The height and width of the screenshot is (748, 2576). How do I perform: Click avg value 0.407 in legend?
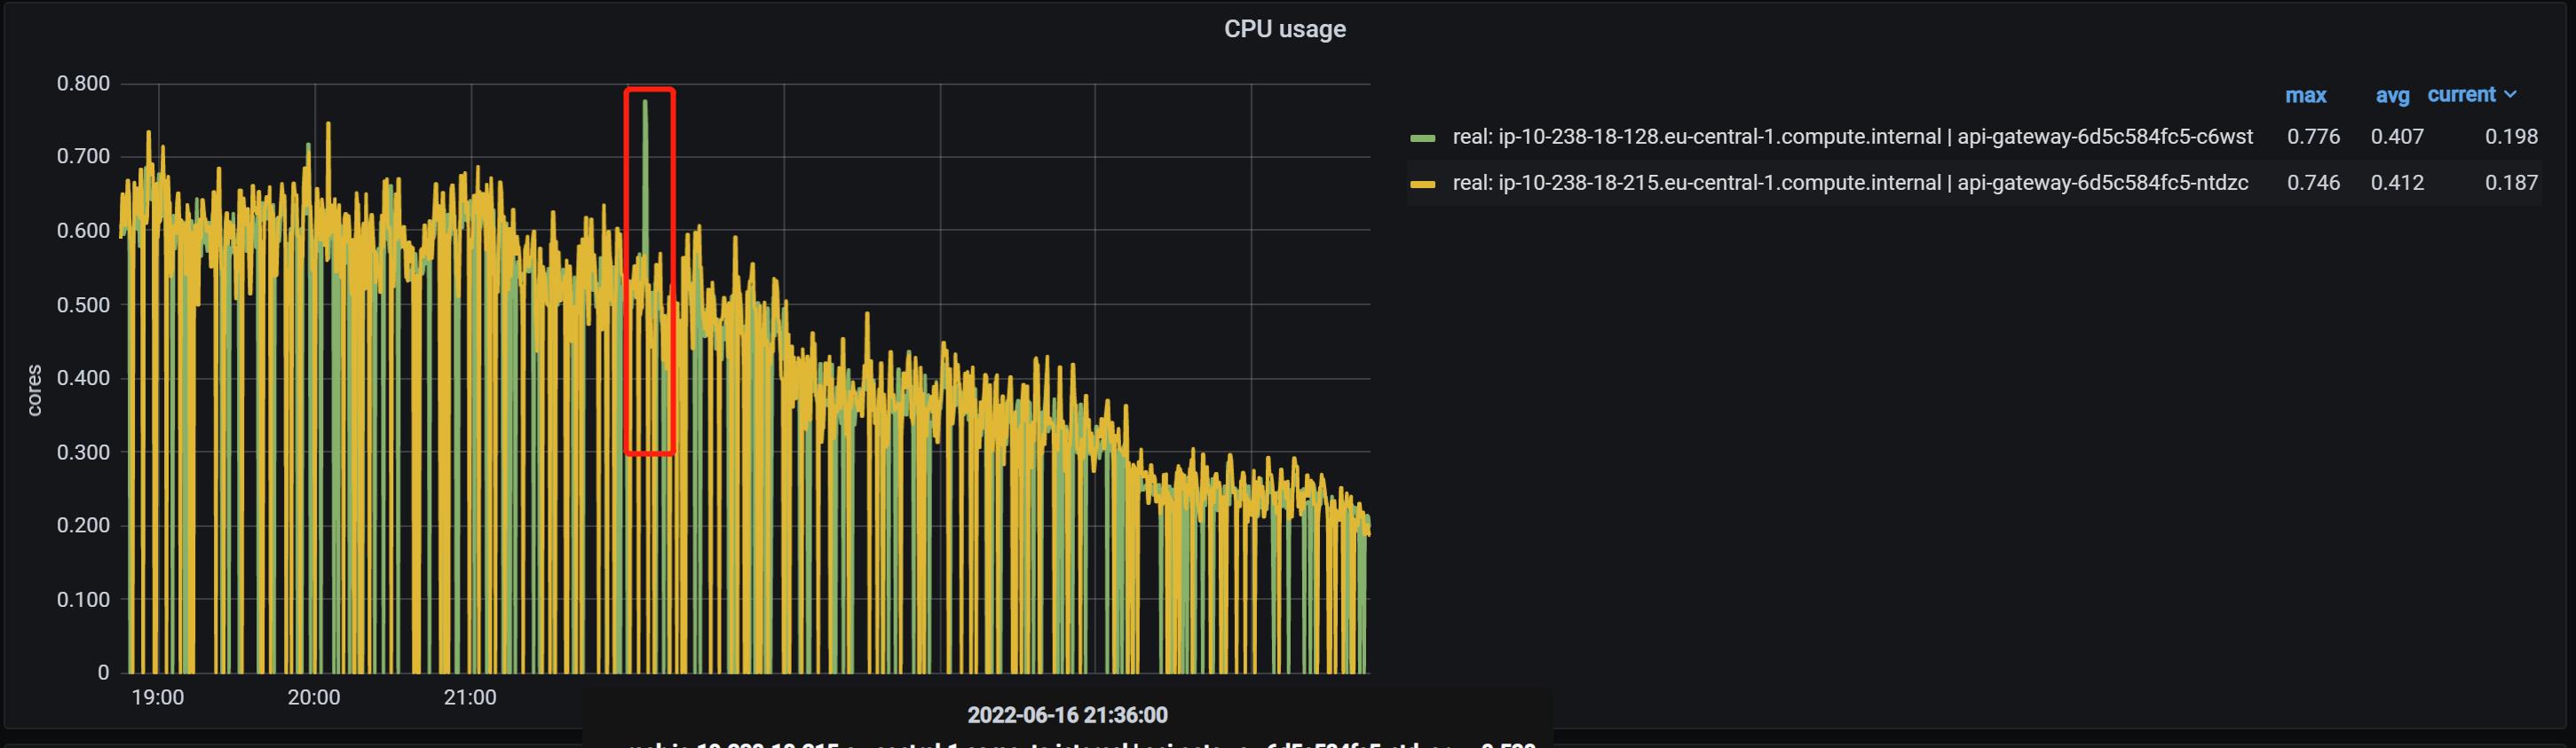point(2397,136)
